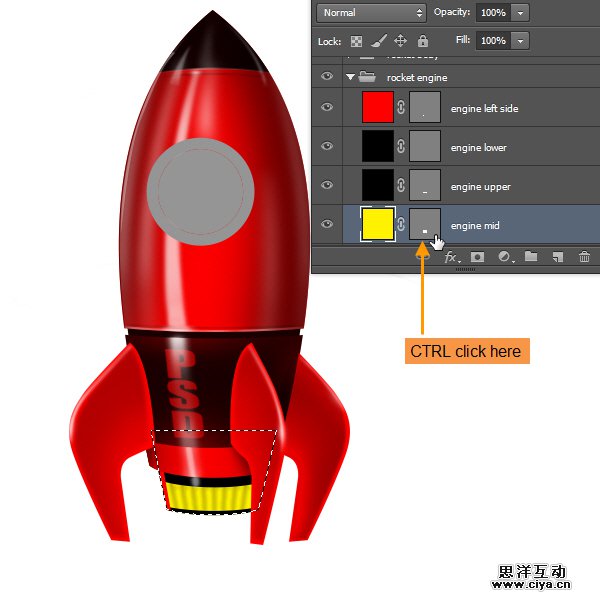
Task: Click the Opacity 100% value field
Action: click(x=493, y=13)
